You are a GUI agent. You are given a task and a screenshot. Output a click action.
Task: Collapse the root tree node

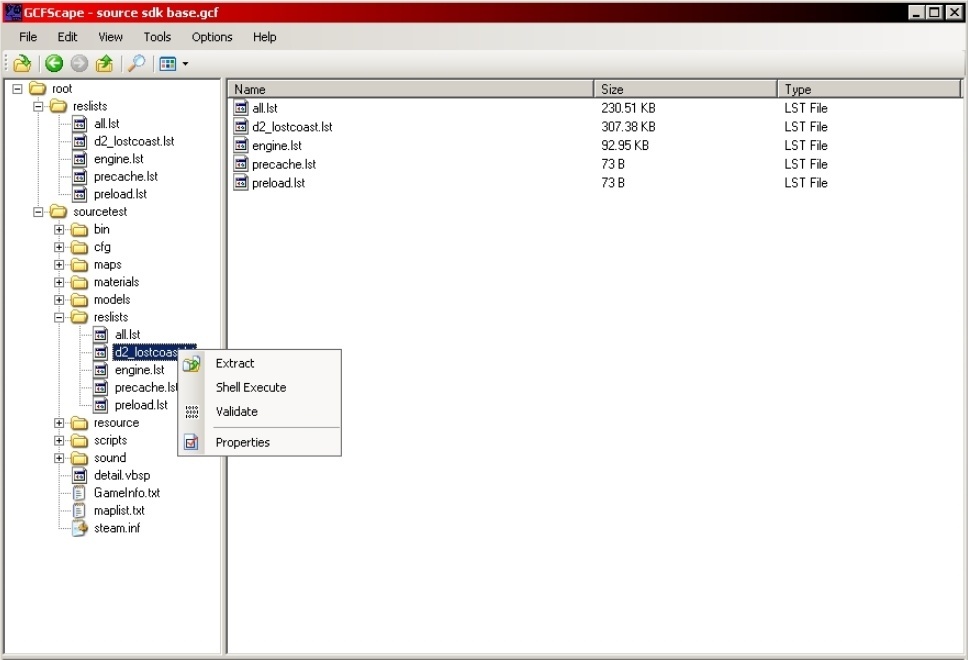17,89
